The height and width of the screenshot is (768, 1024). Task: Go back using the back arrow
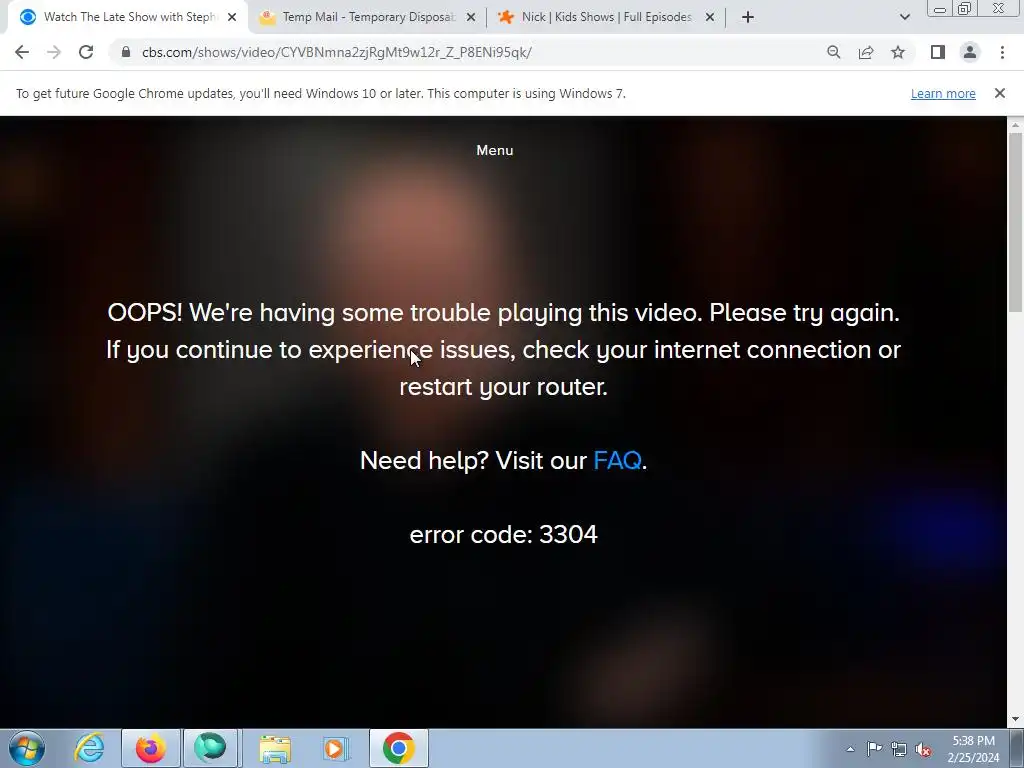tap(22, 52)
